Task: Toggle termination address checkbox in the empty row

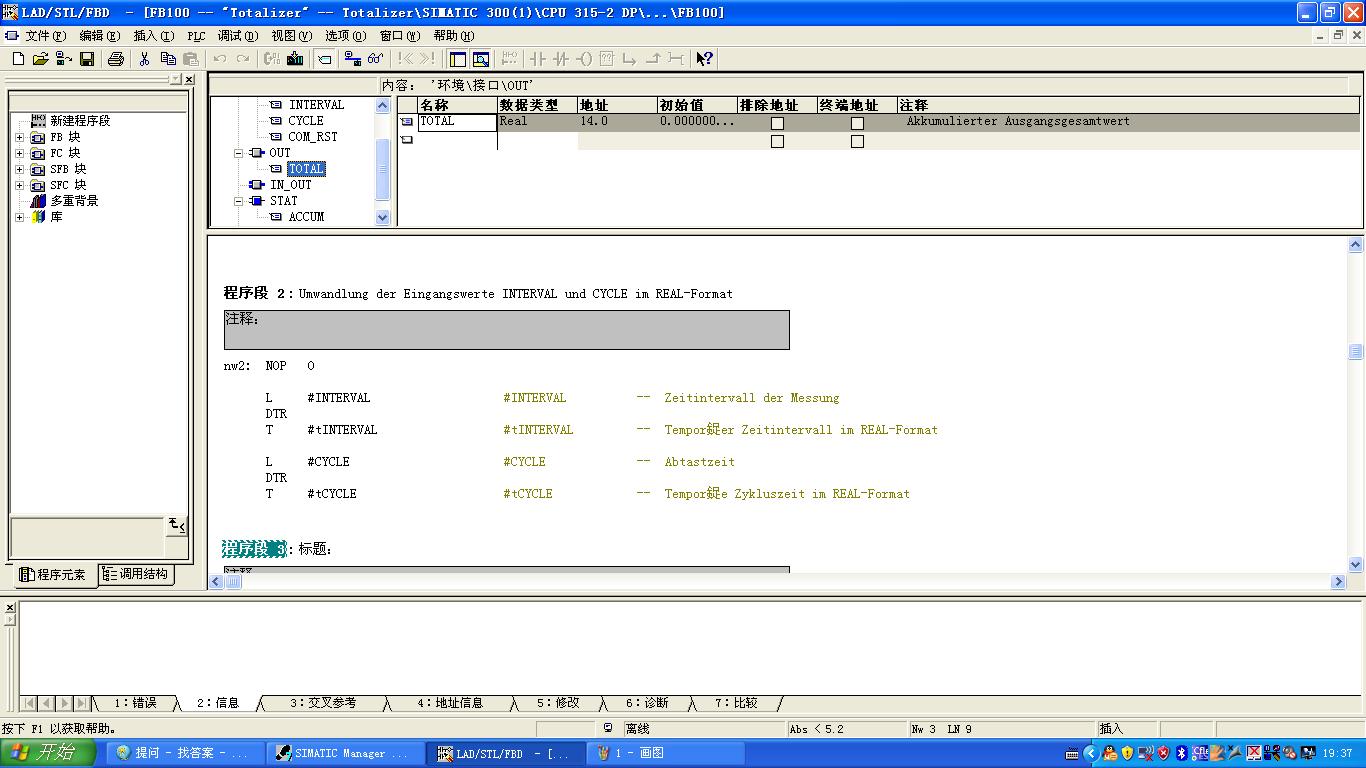Action: coord(857,142)
